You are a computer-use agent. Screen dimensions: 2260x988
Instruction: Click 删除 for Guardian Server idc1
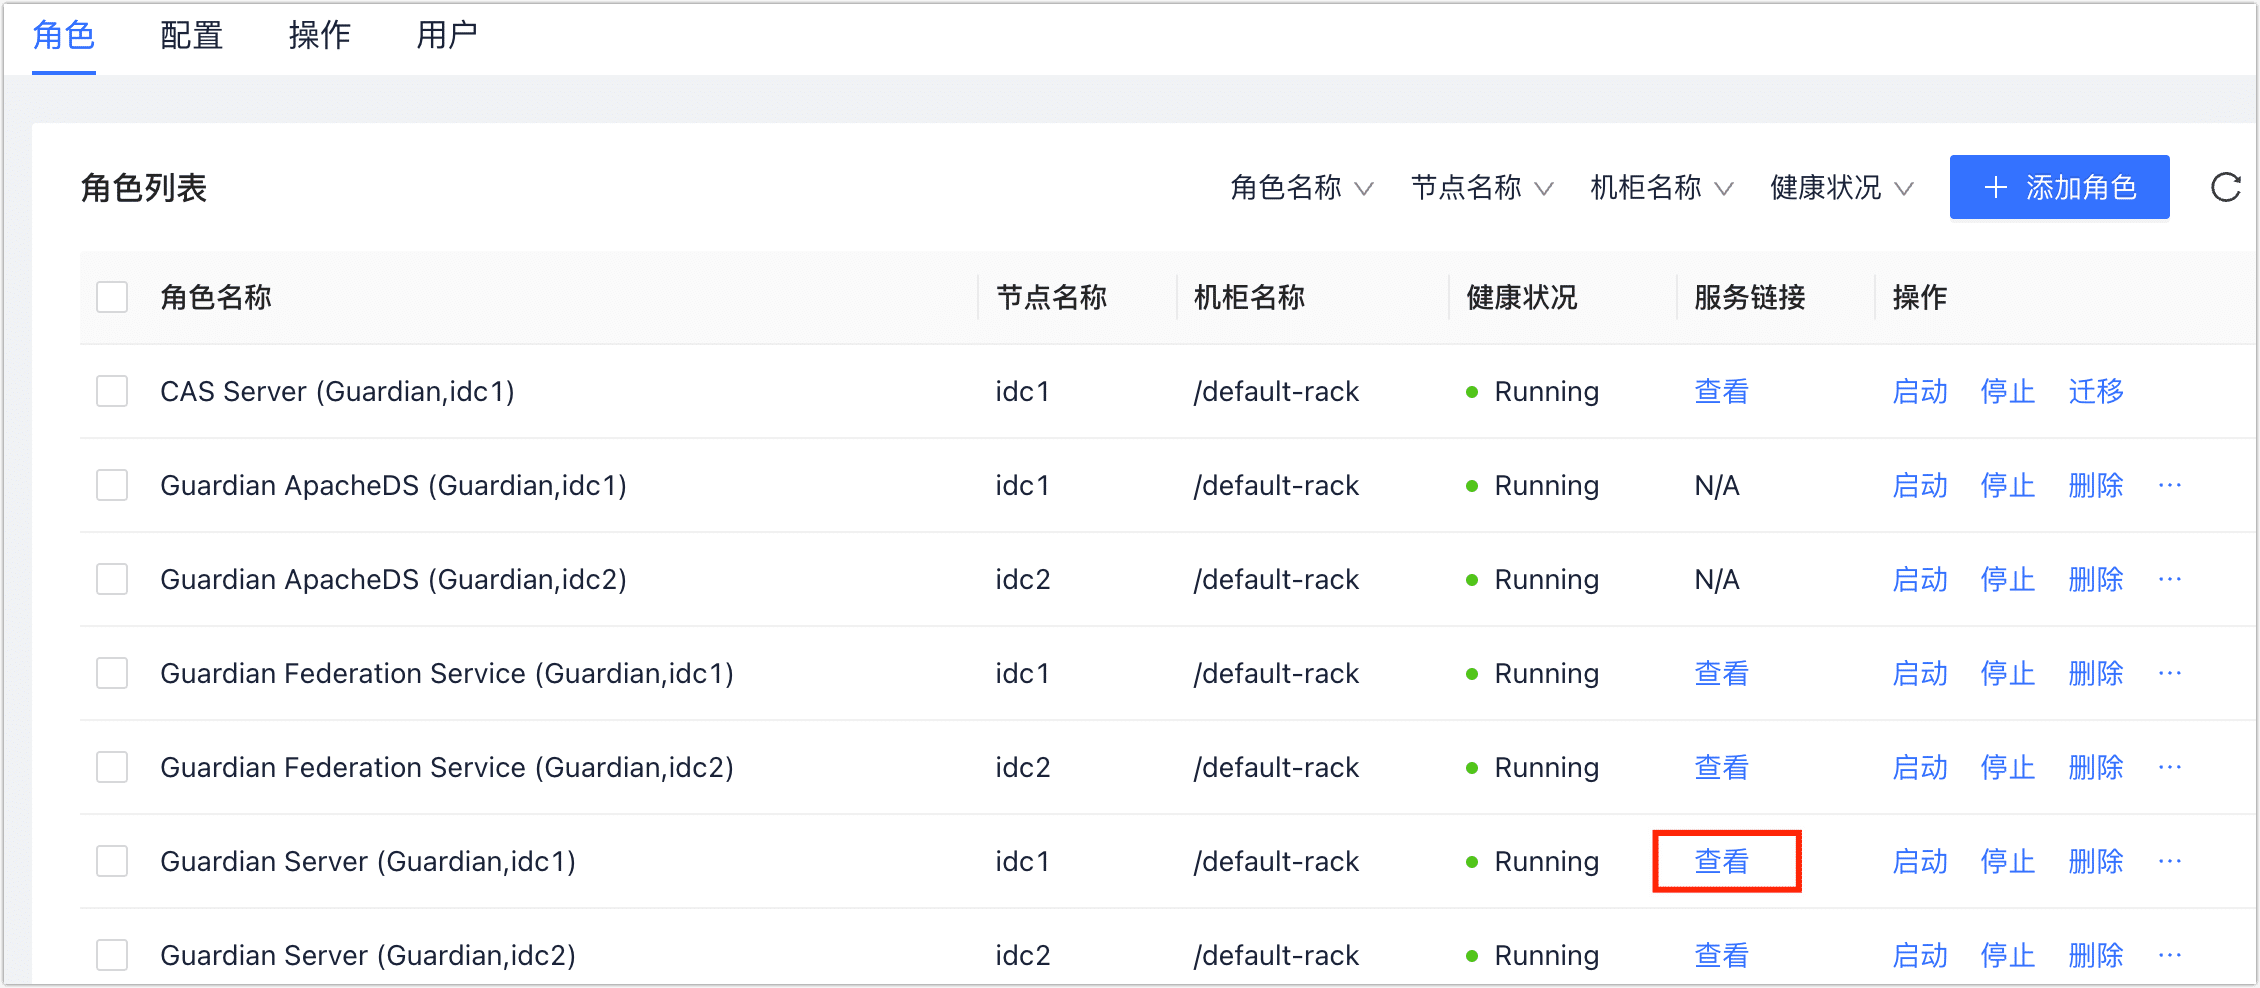pyautogui.click(x=2096, y=861)
